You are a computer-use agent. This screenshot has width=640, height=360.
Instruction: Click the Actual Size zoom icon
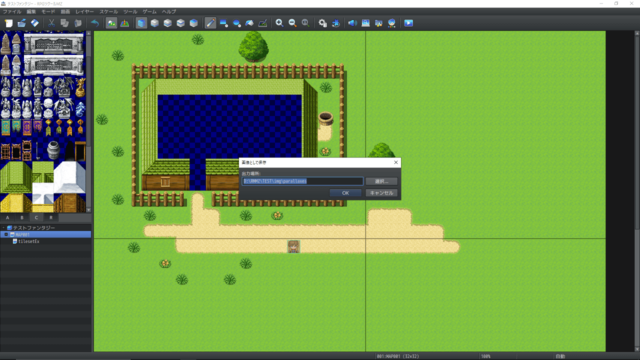(305, 23)
